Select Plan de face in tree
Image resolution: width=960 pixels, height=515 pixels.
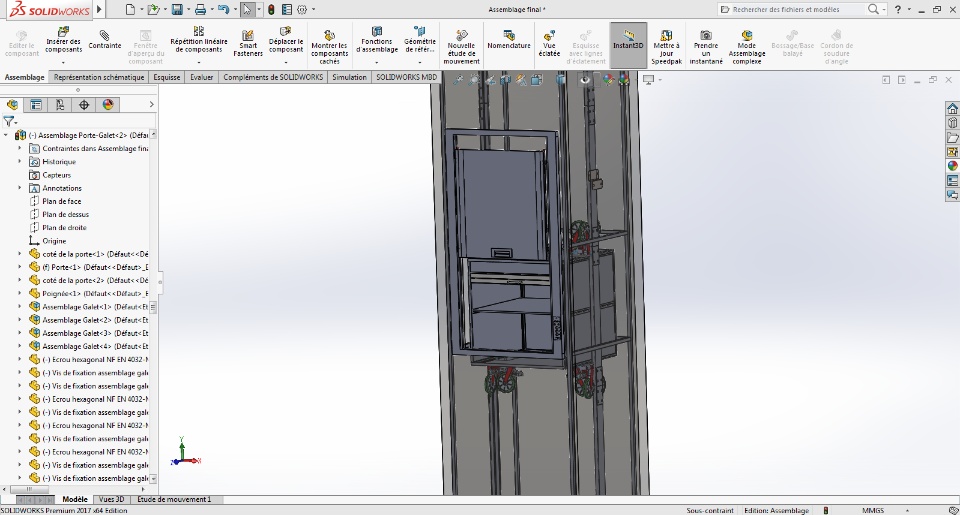pyautogui.click(x=61, y=201)
